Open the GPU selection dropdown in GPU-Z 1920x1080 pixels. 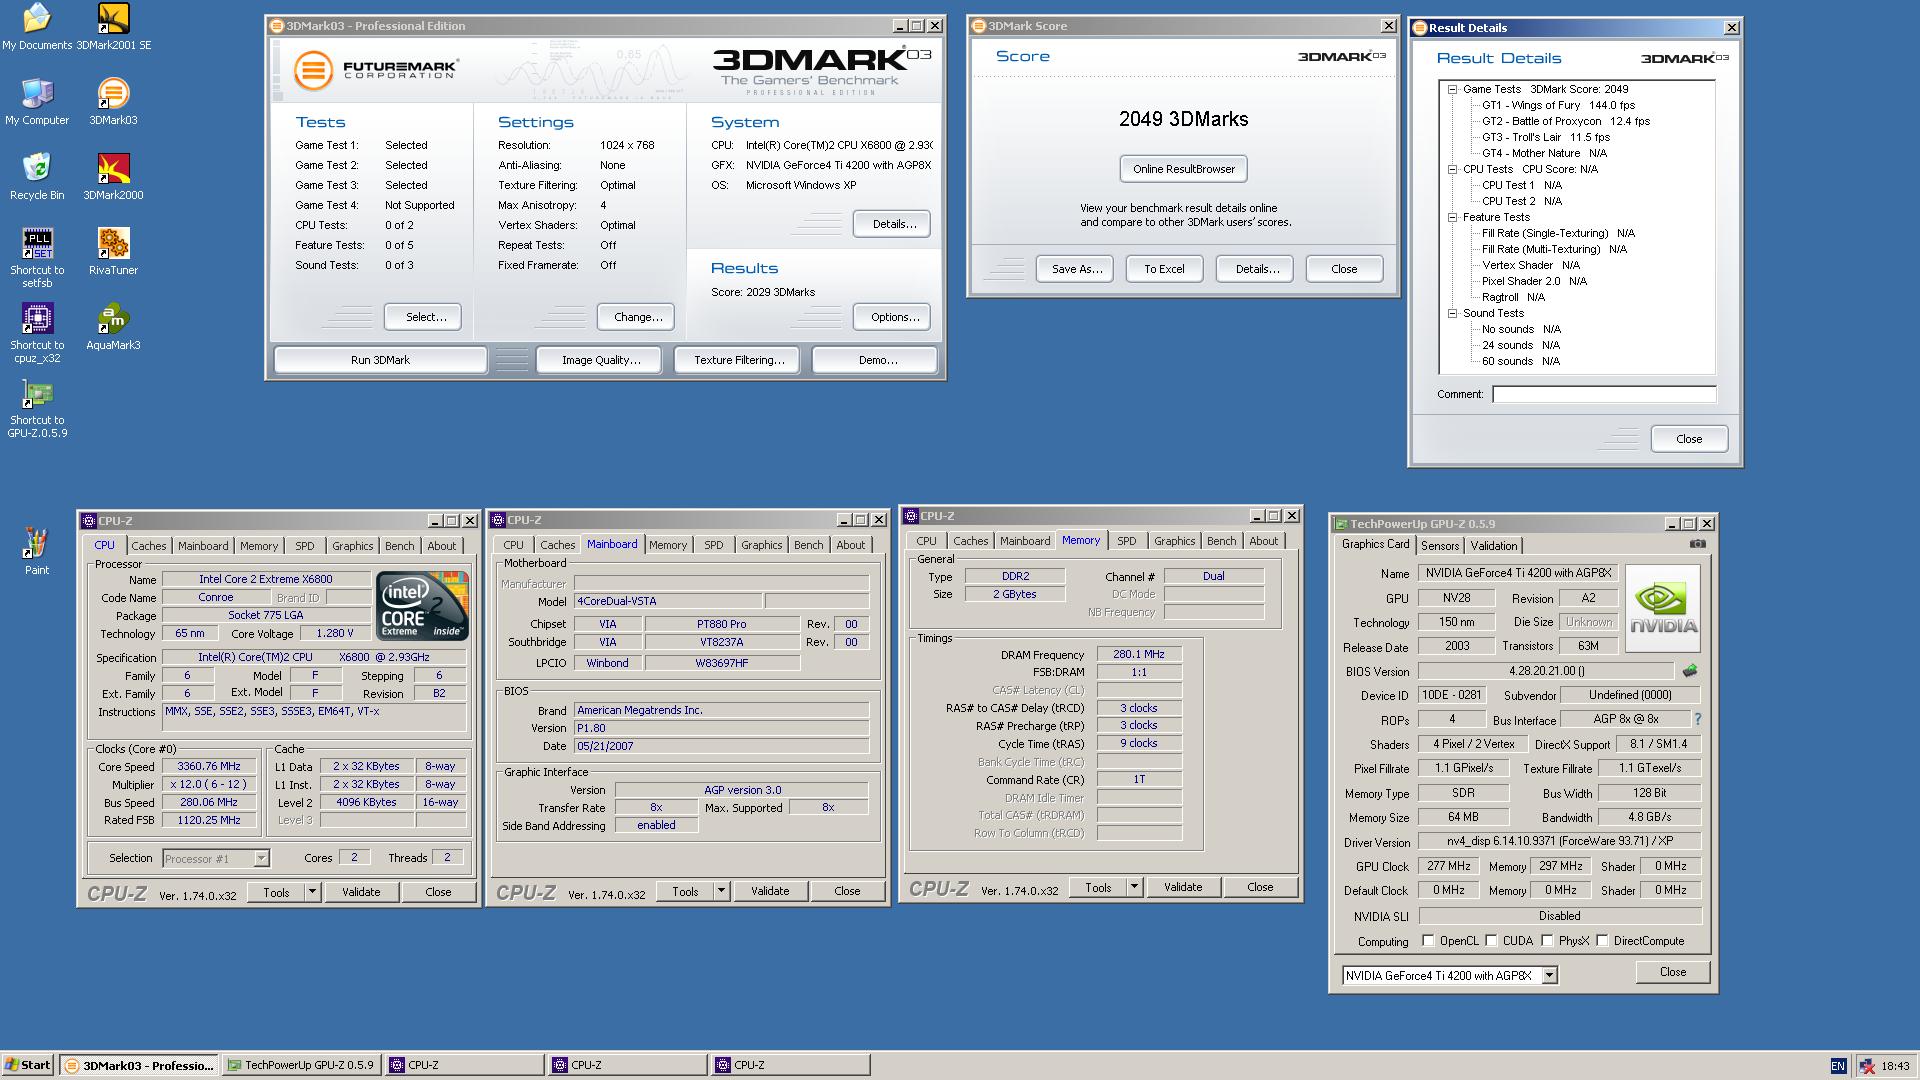click(x=1549, y=975)
